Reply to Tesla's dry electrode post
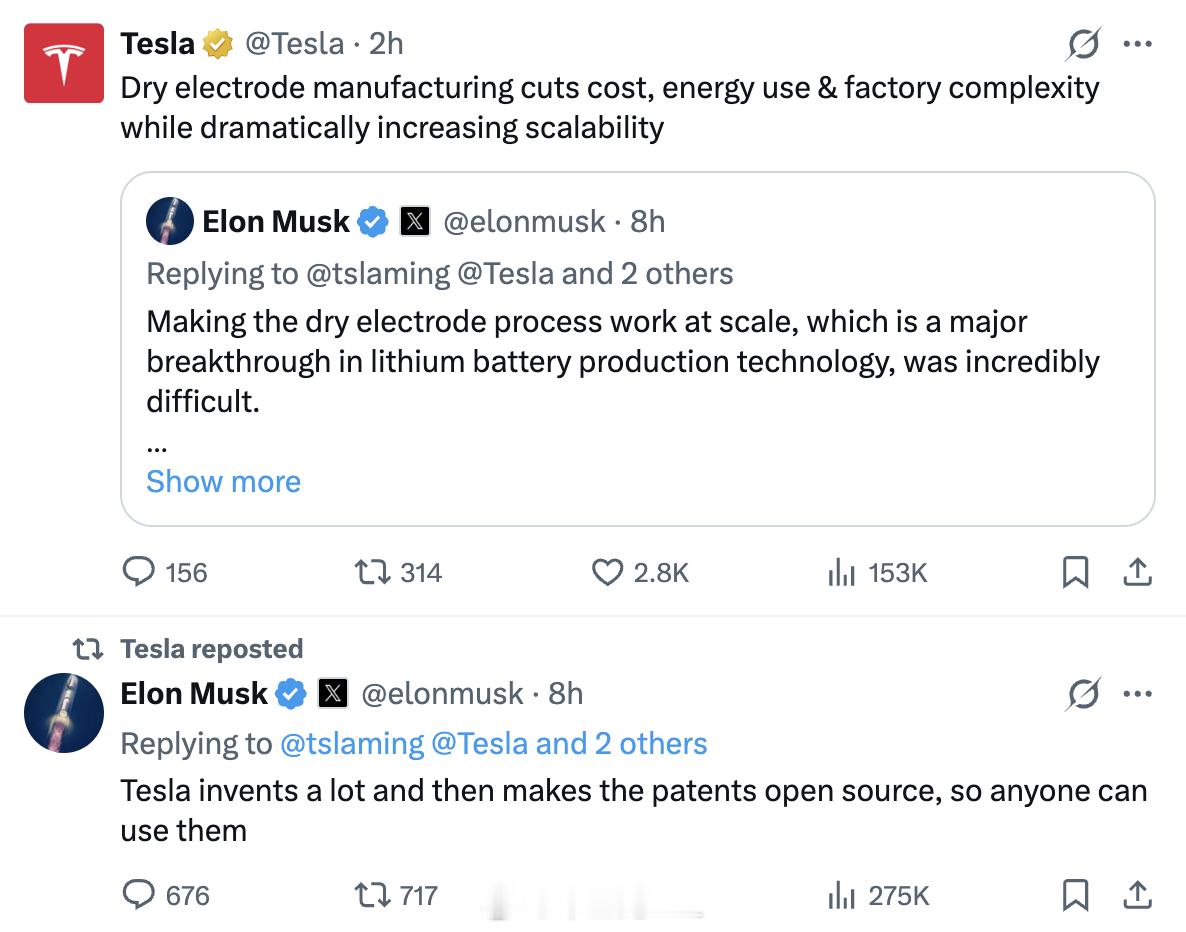The height and width of the screenshot is (932, 1186). click(138, 572)
